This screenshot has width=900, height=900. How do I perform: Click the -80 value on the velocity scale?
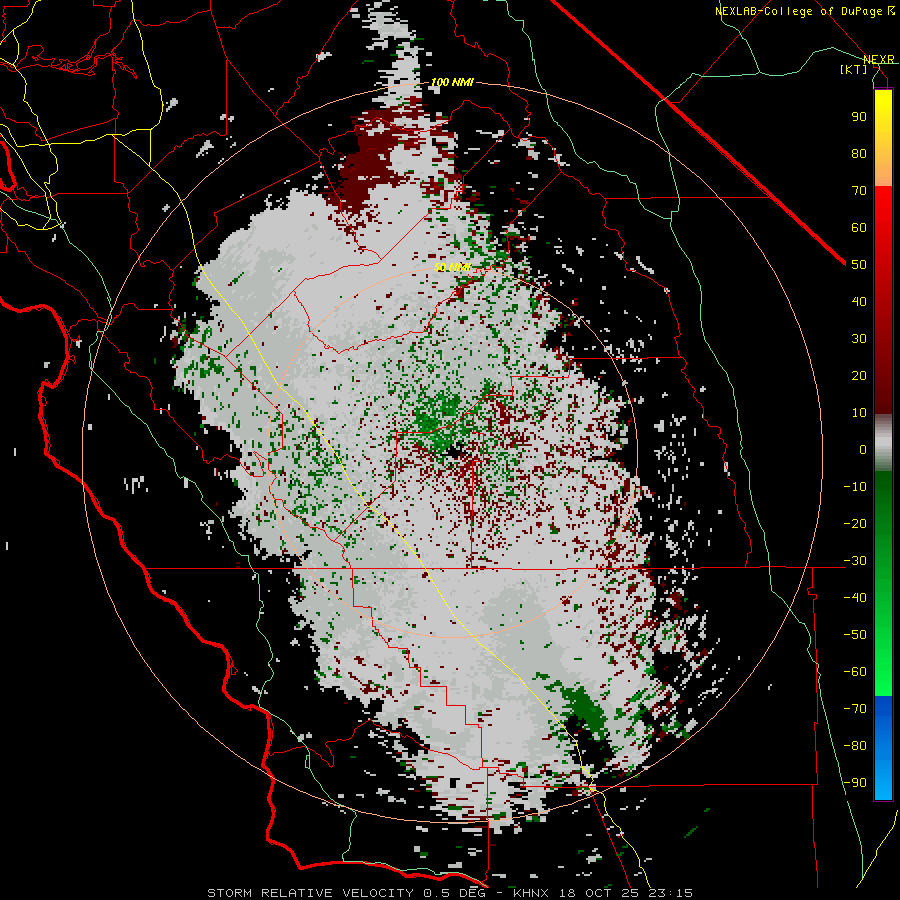[855, 746]
